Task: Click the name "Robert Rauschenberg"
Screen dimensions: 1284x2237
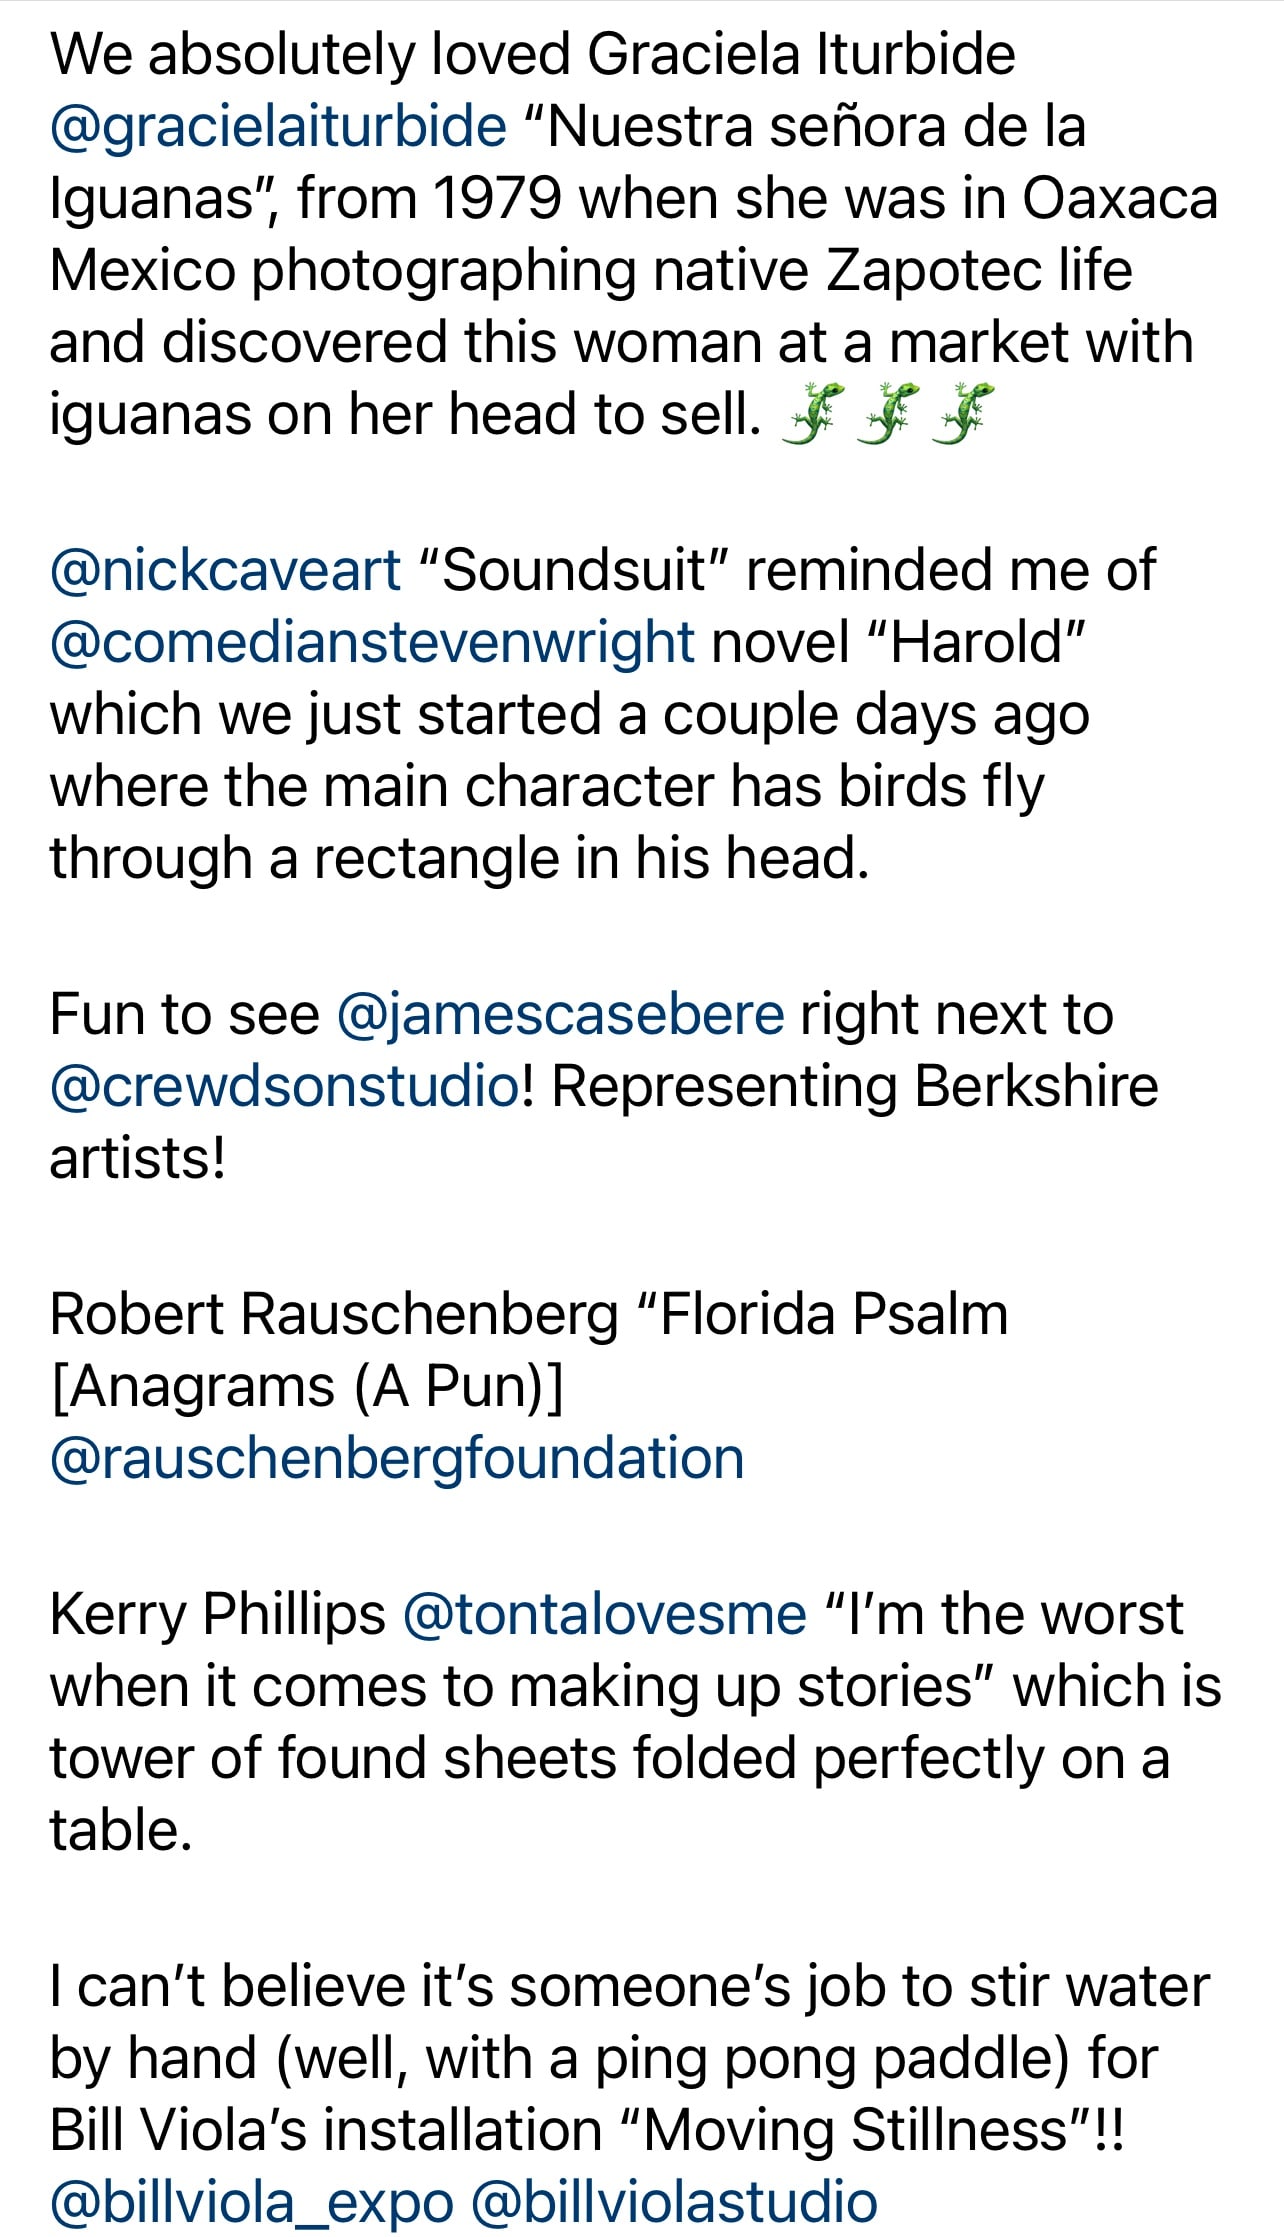Action: pyautogui.click(x=334, y=1316)
